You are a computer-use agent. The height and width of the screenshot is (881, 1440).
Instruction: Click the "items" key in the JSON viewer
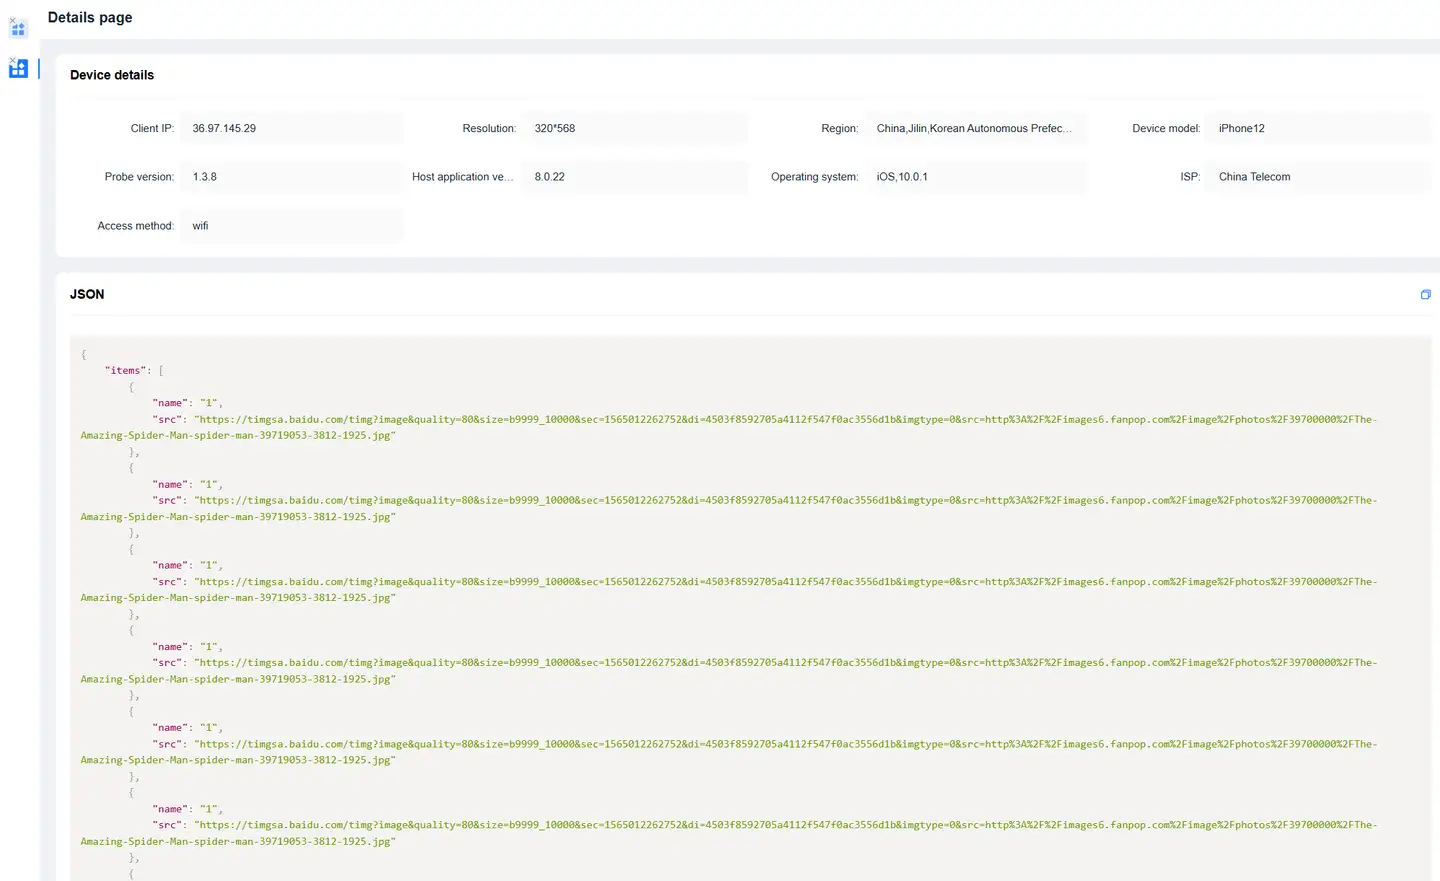tap(126, 371)
